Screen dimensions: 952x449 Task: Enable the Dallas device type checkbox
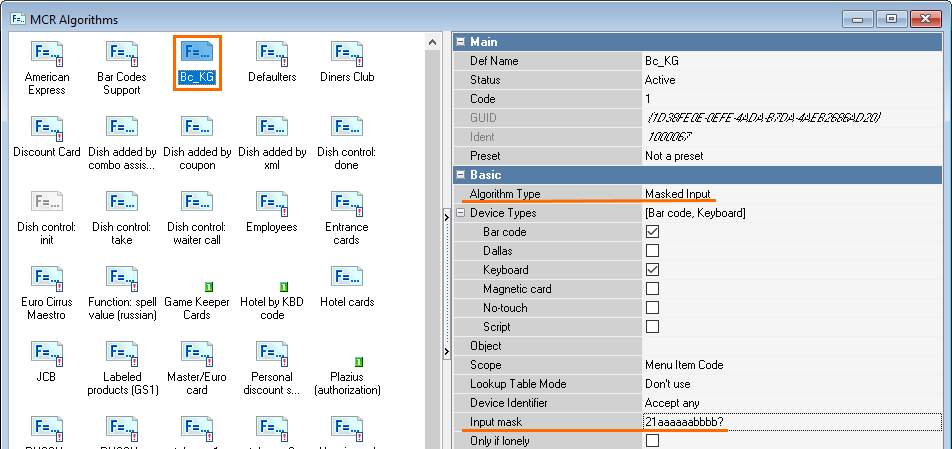tap(652, 251)
